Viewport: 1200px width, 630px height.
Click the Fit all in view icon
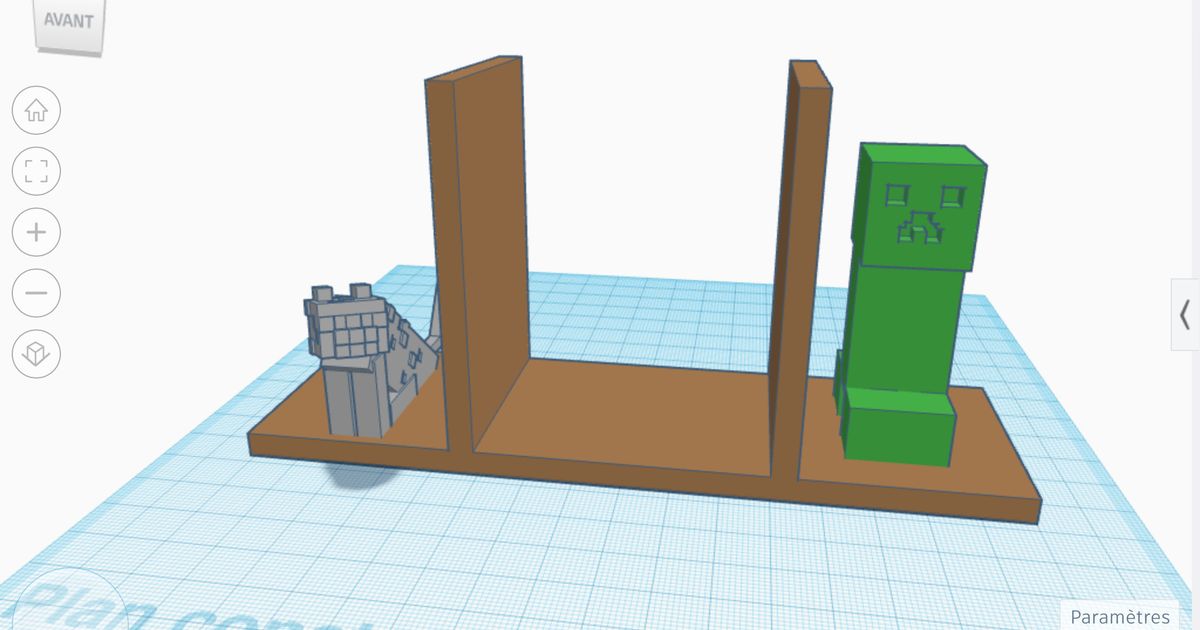(x=36, y=171)
